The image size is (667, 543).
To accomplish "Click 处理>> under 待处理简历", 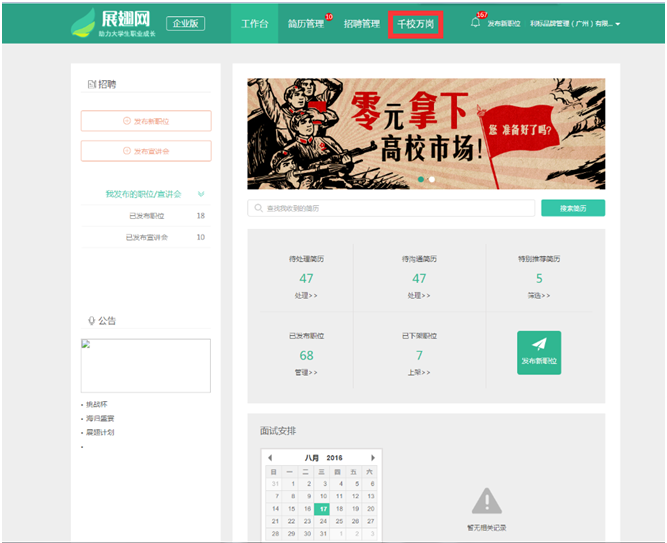I will 306,296.
